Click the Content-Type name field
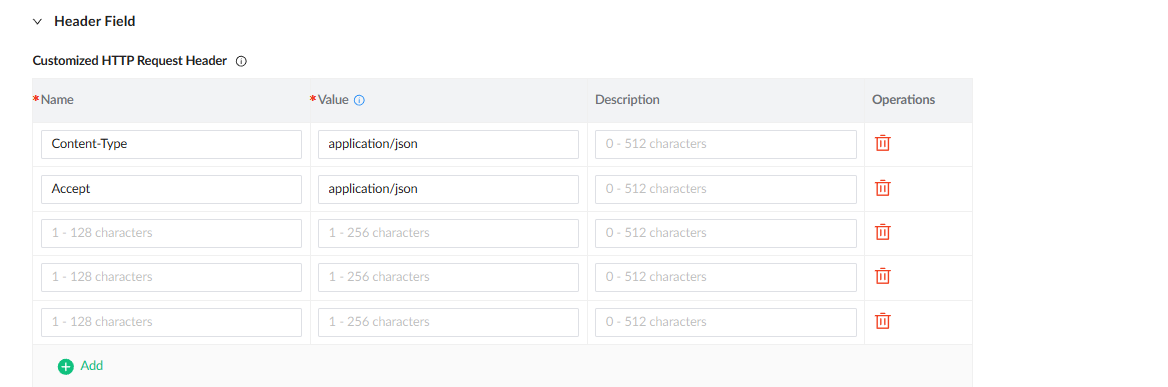Image resolution: width=1168 pixels, height=387 pixels. 171,144
